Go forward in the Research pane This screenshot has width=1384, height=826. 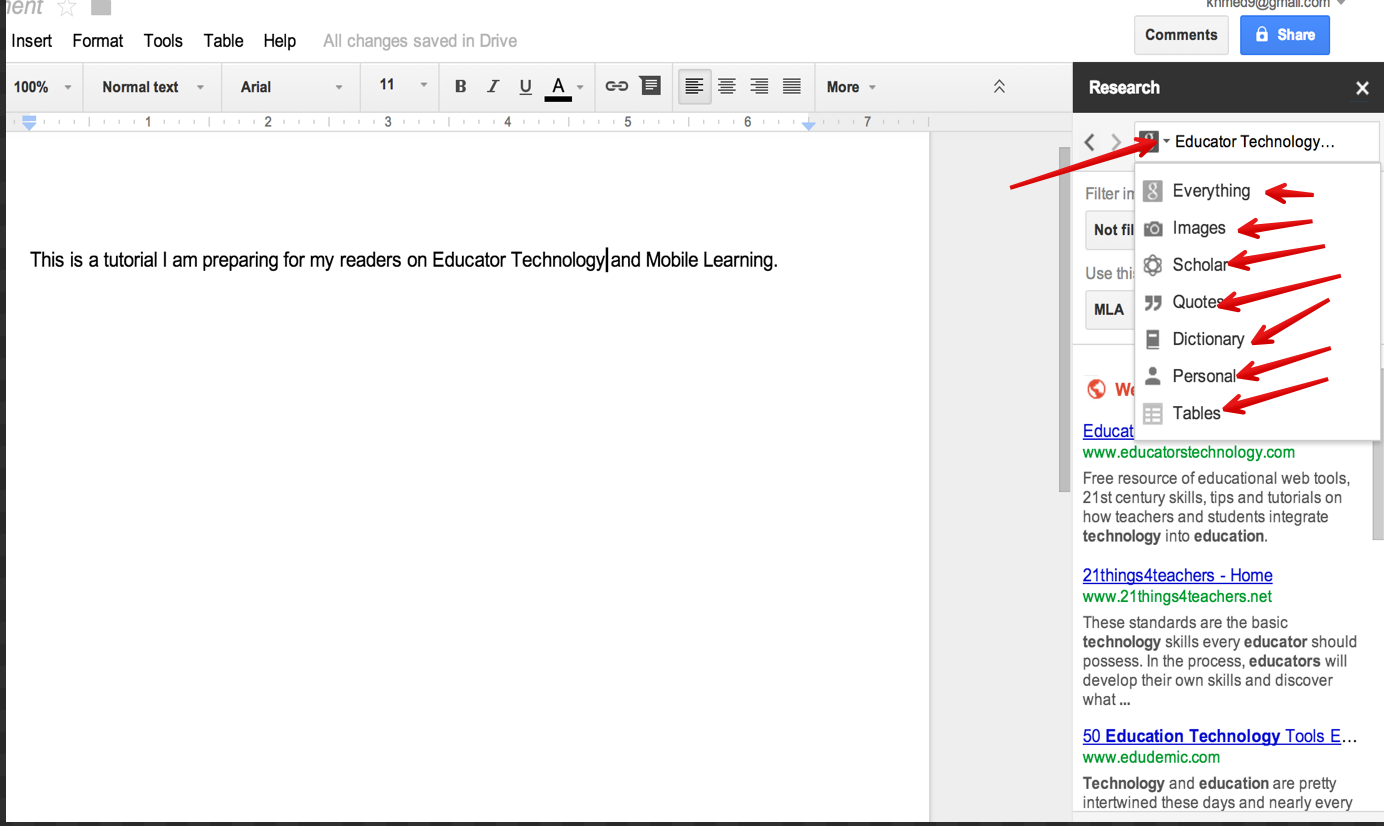(x=1116, y=142)
